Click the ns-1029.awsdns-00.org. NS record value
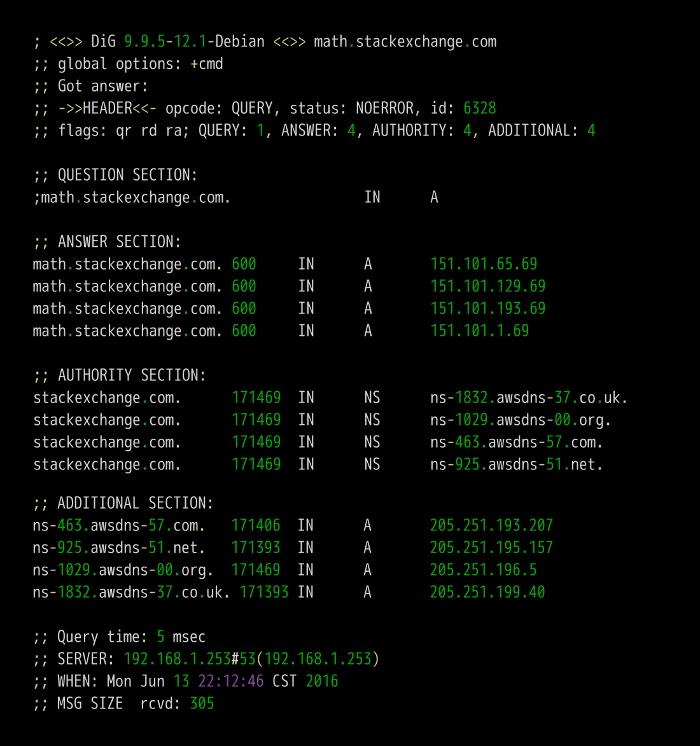The height and width of the screenshot is (746, 700). [x=521, y=419]
